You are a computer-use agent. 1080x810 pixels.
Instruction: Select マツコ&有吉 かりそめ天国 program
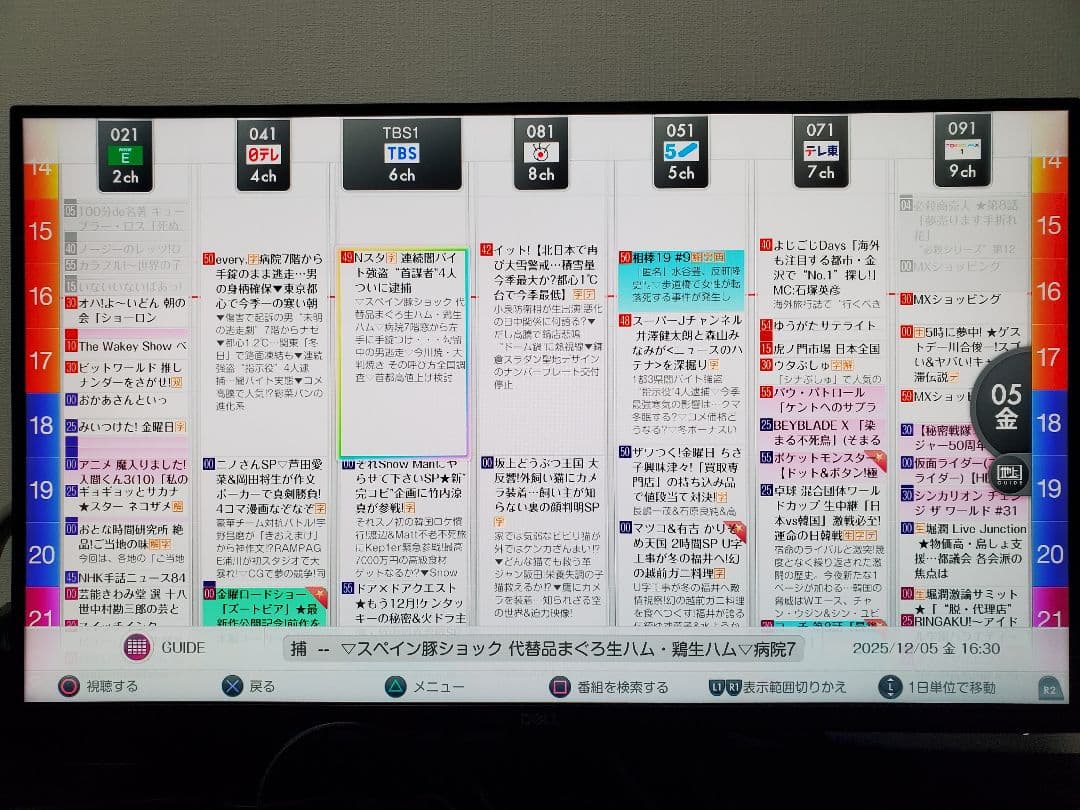click(681, 574)
